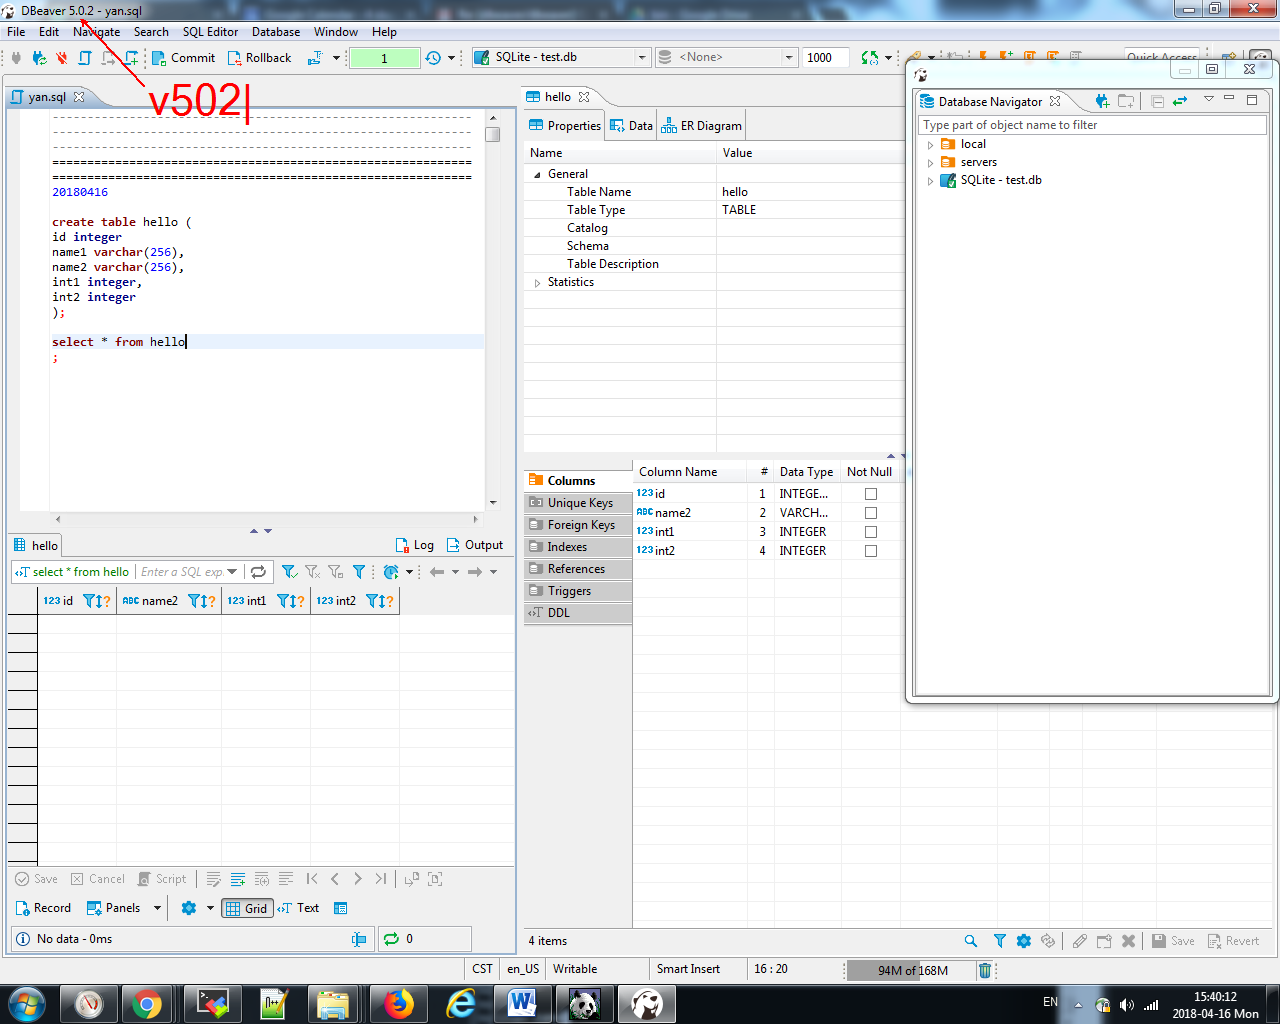Expand the local folder in Database Navigator

coord(930,145)
